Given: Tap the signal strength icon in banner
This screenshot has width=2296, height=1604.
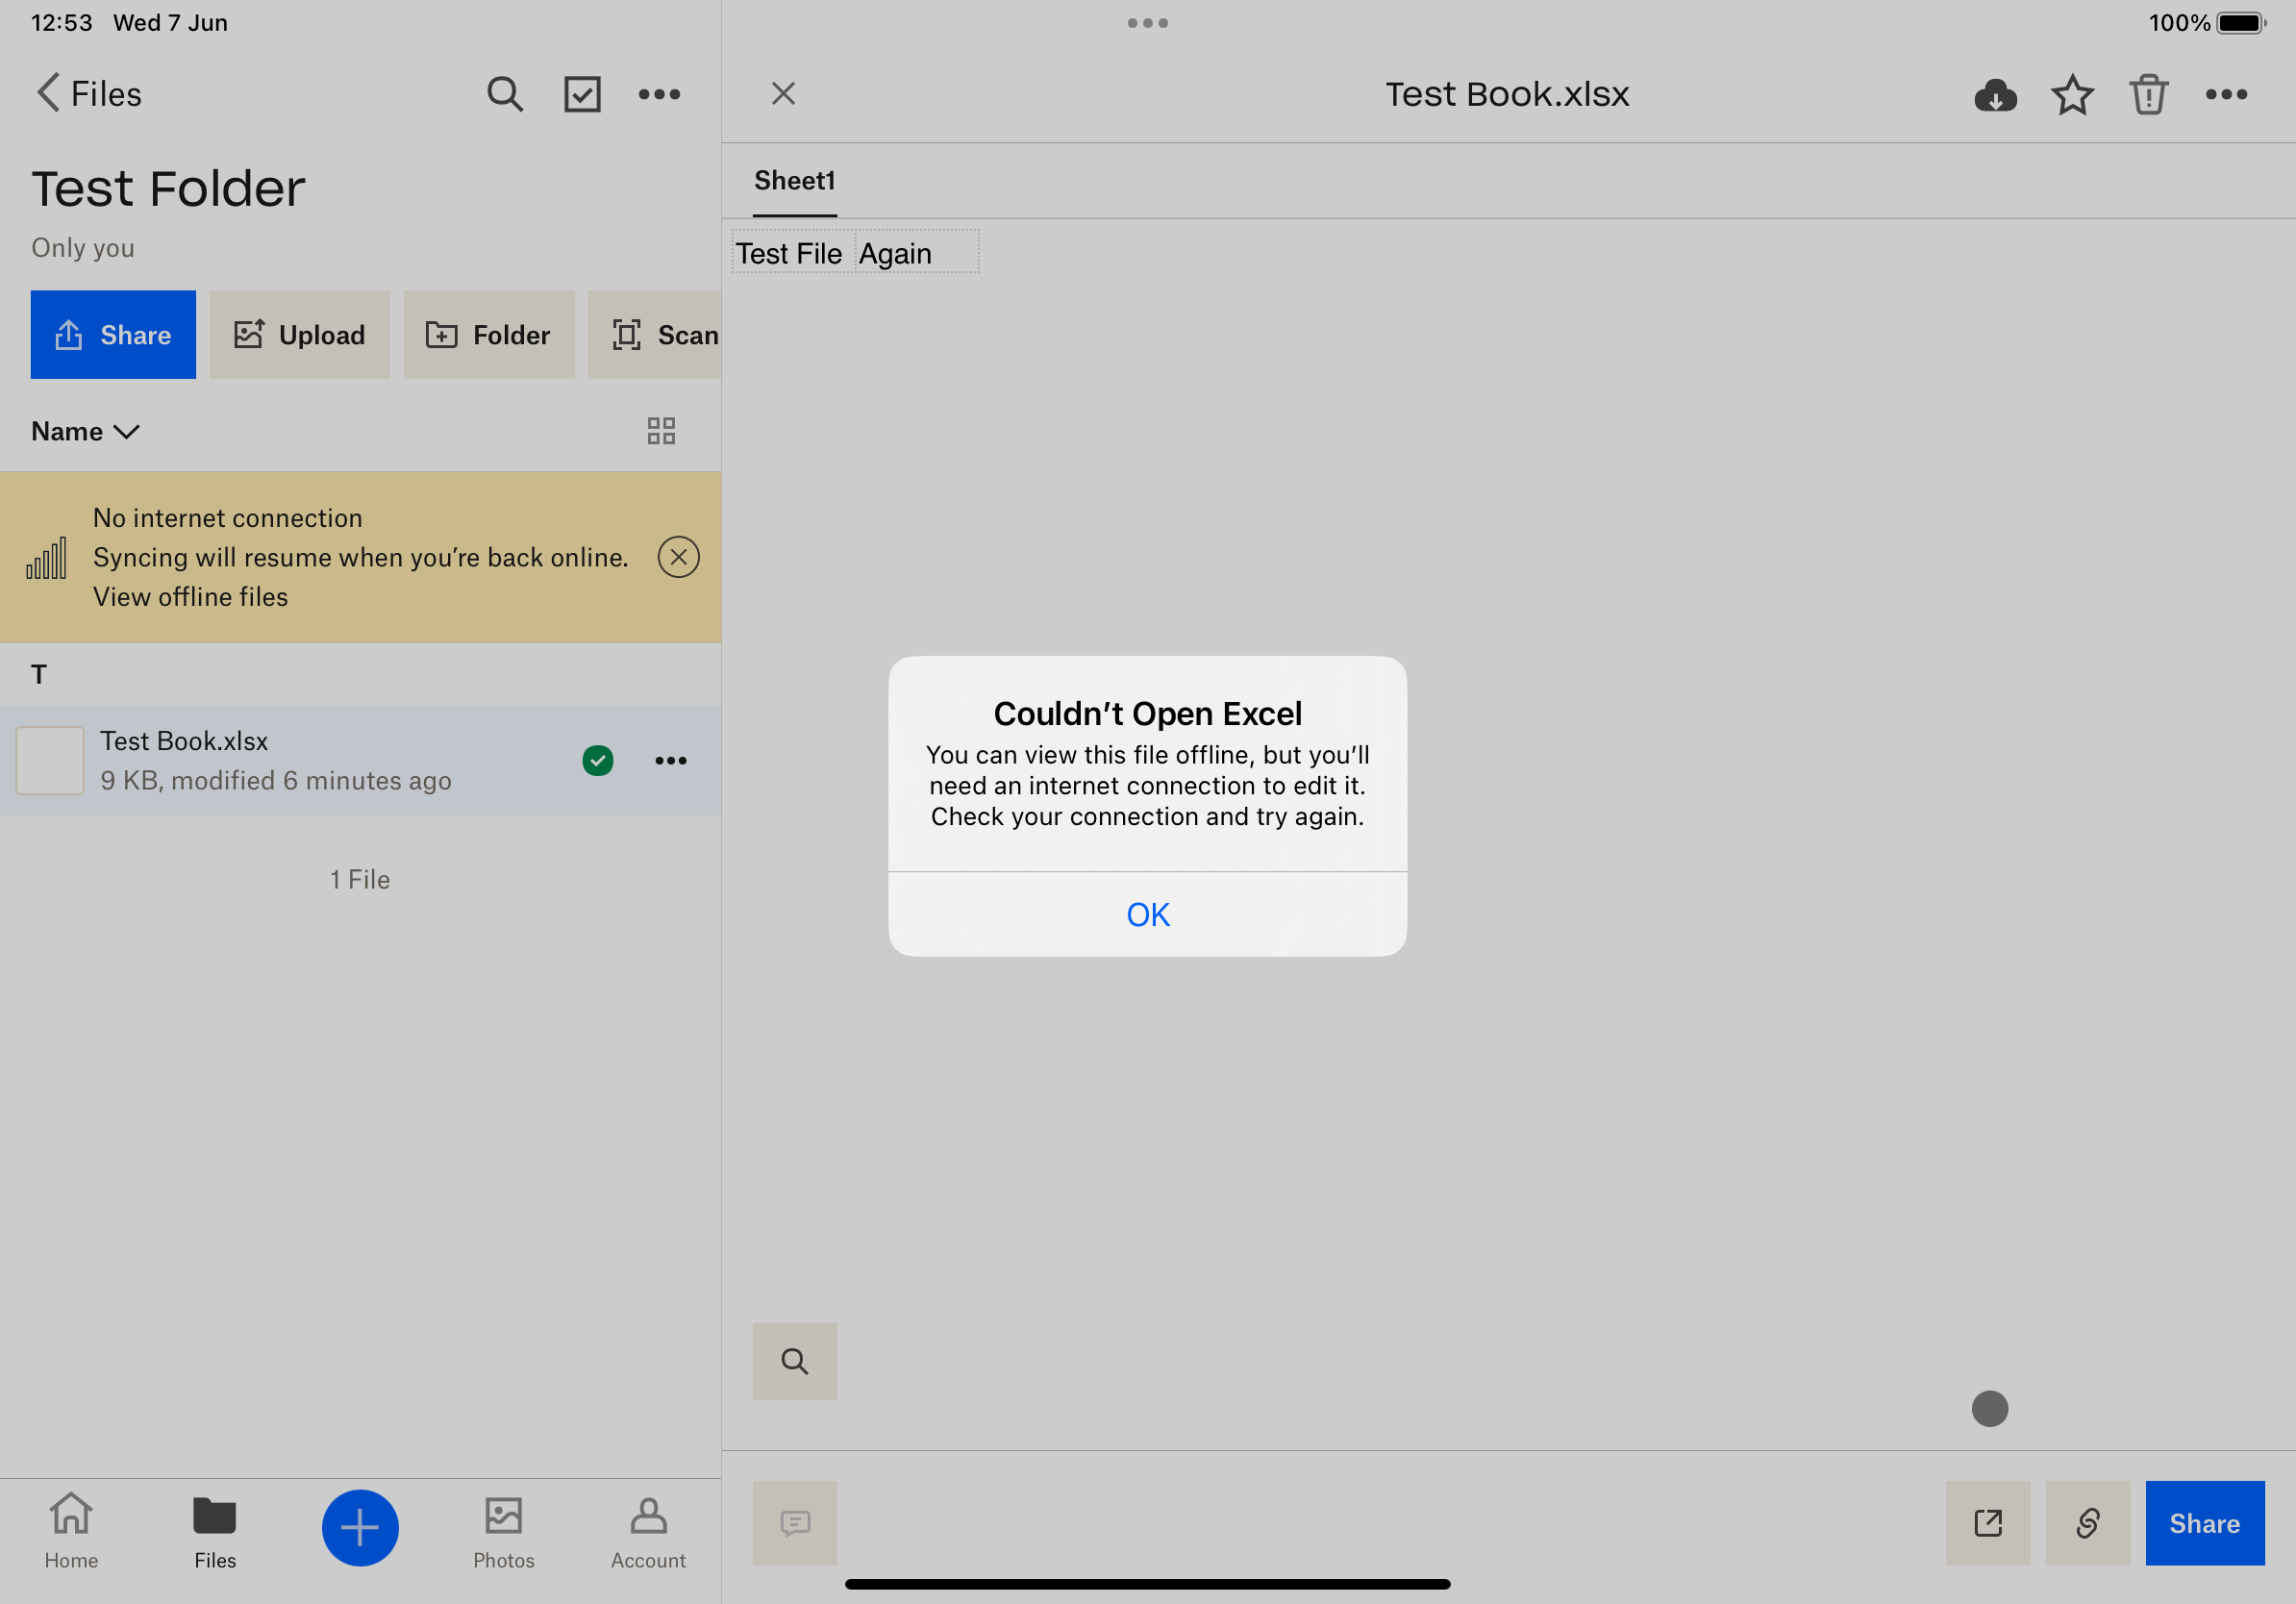Looking at the screenshot, I should point(46,558).
